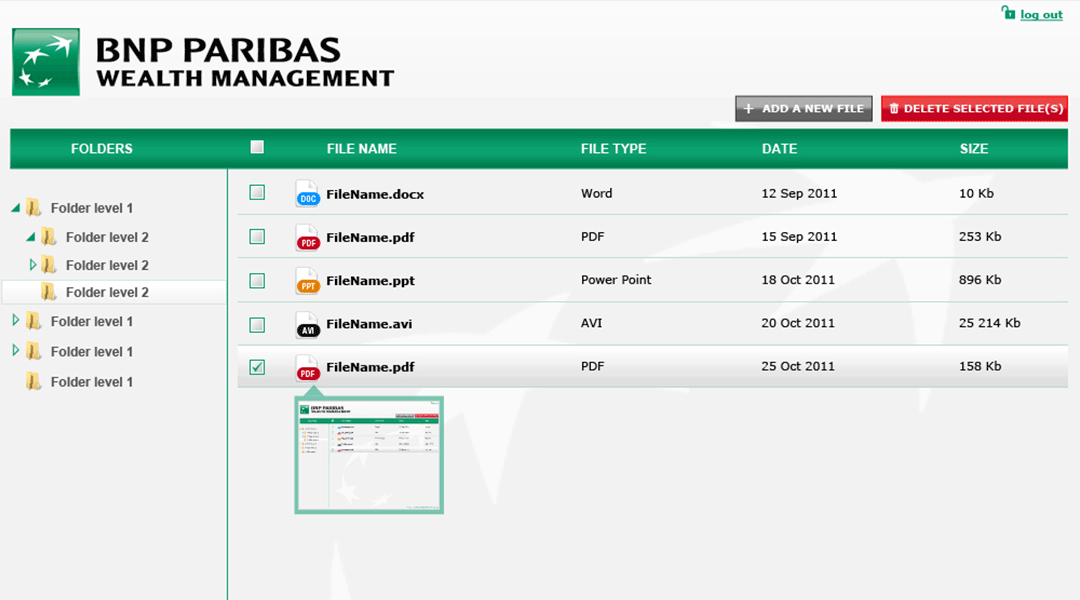Open the file preview thumbnail
The height and width of the screenshot is (600, 1080).
point(369,455)
